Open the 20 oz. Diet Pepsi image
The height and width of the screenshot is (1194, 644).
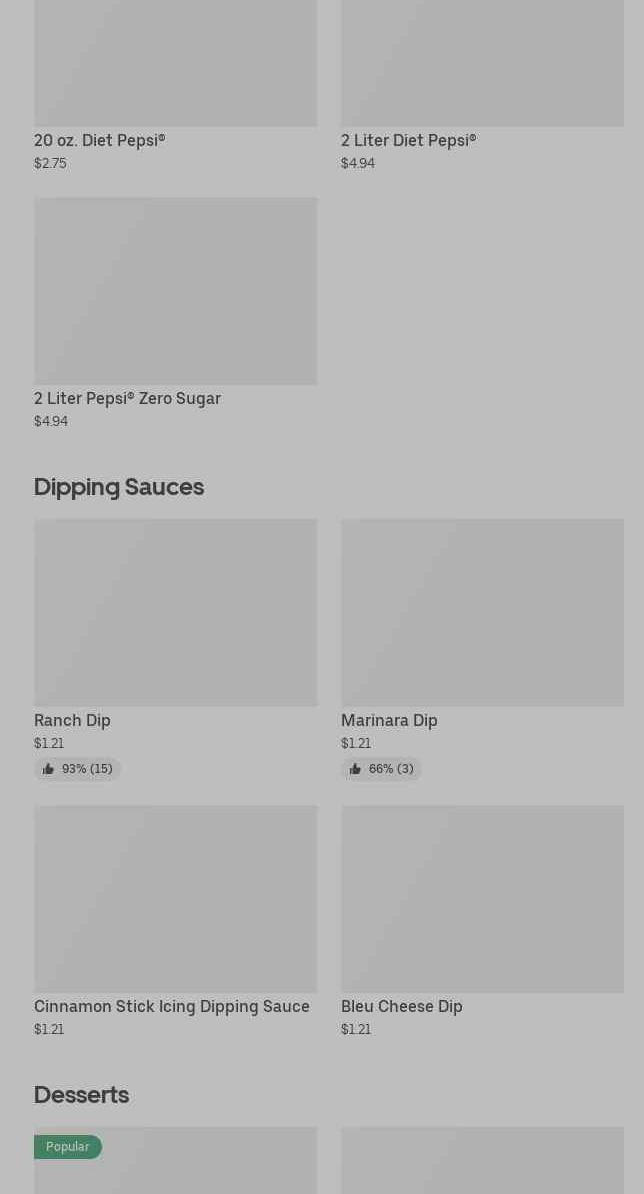(175, 62)
